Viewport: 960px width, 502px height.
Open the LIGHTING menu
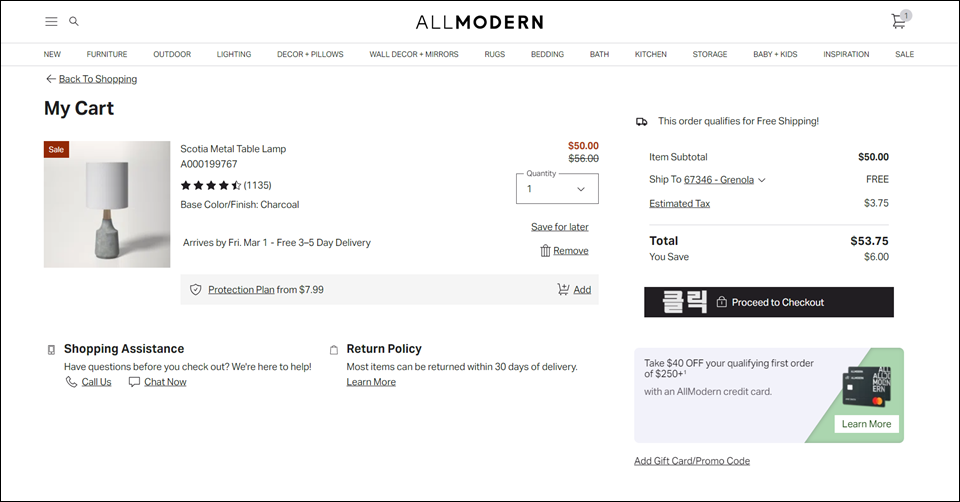[234, 54]
